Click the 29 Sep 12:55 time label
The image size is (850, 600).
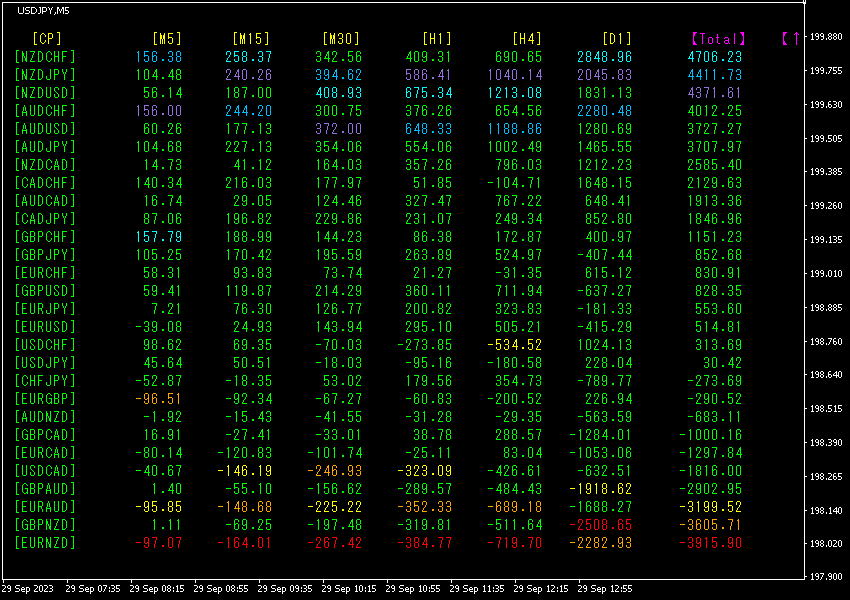click(604, 589)
